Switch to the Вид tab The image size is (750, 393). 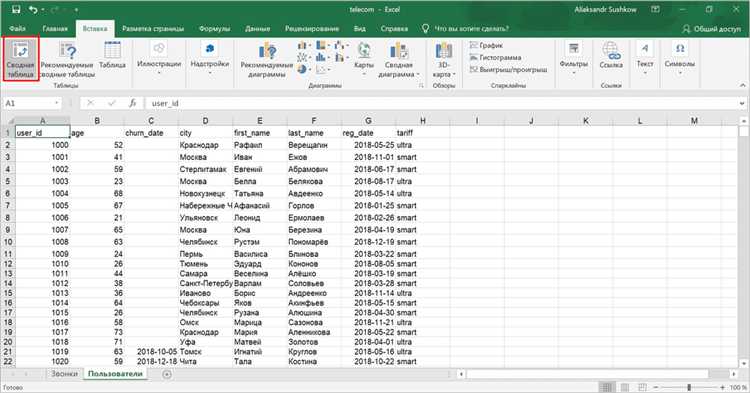point(360,29)
